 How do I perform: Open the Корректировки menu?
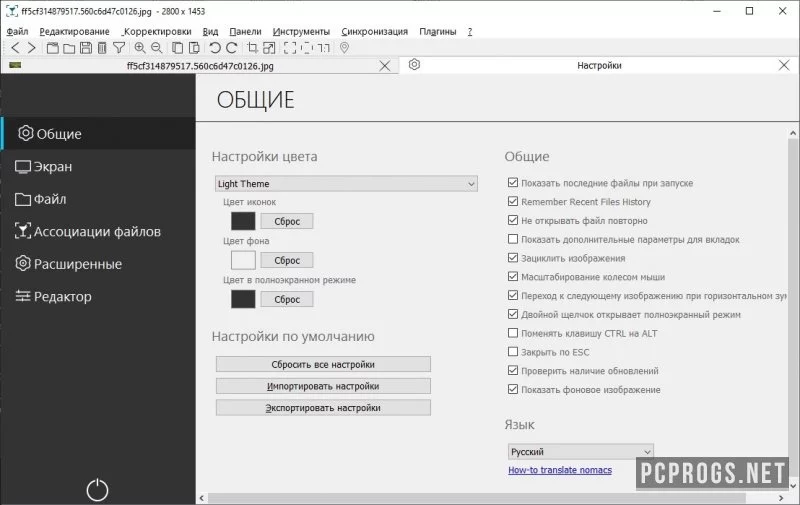[158, 32]
